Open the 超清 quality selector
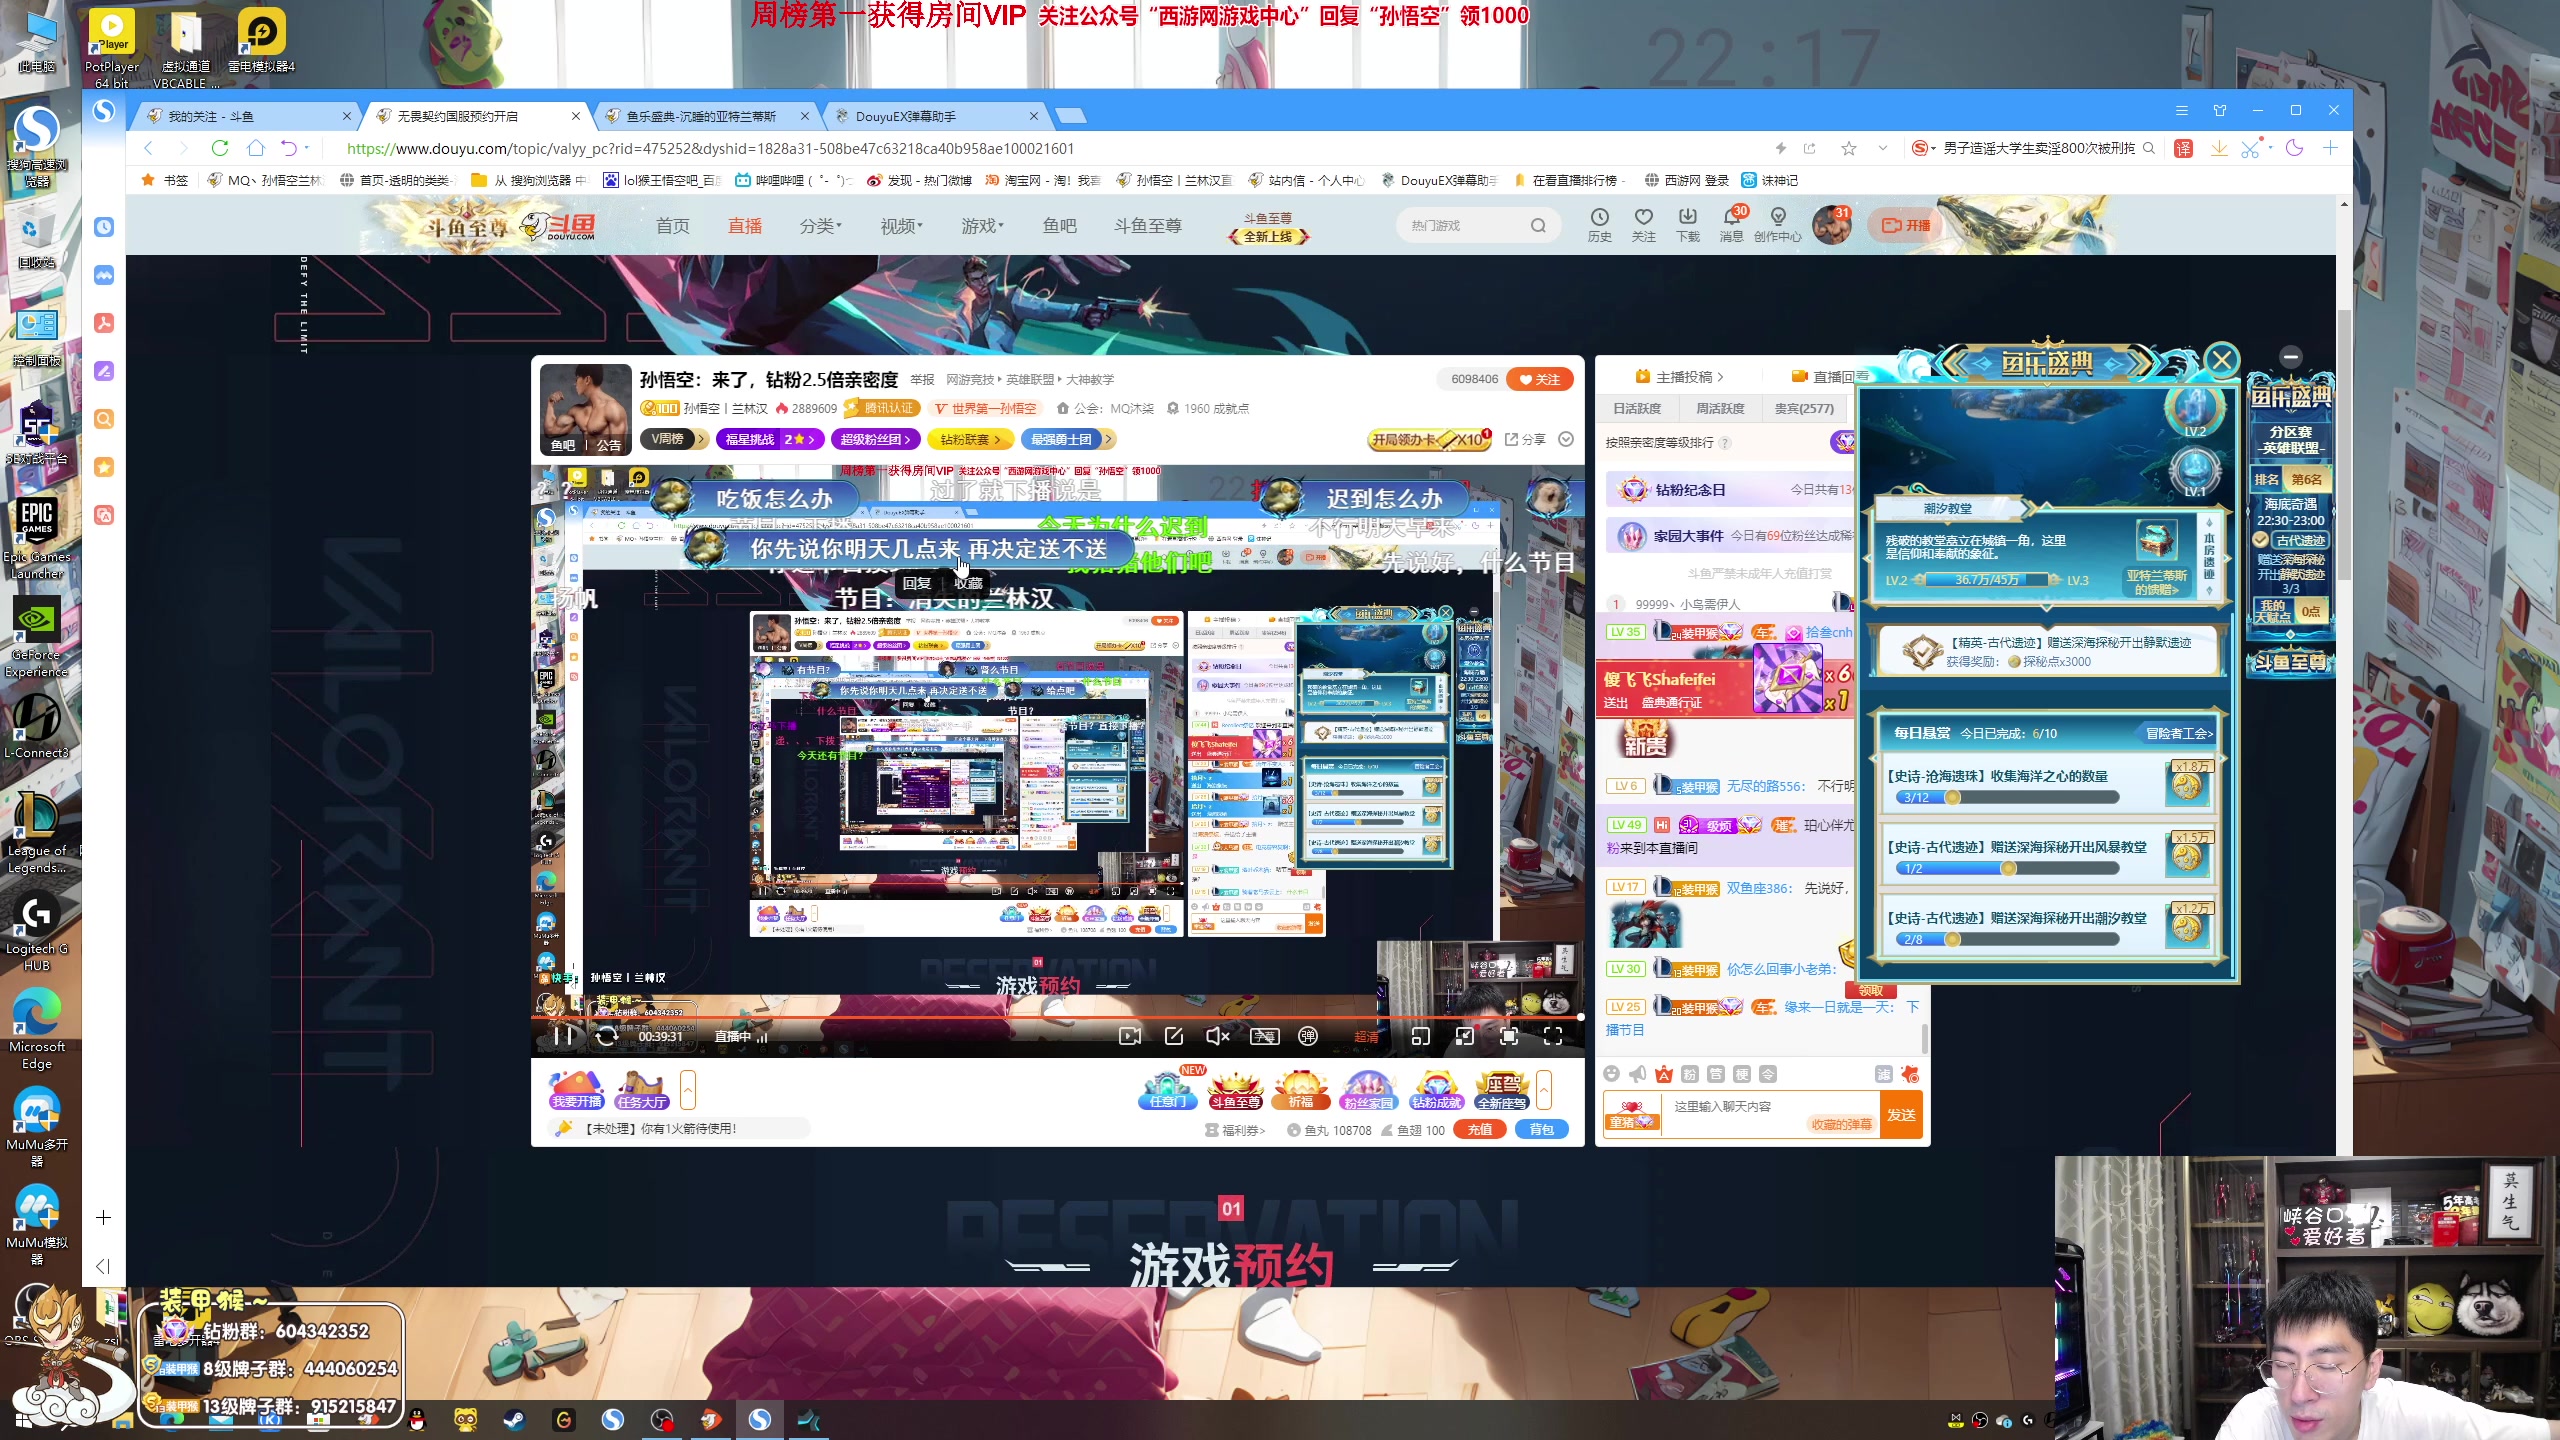 point(1366,1037)
